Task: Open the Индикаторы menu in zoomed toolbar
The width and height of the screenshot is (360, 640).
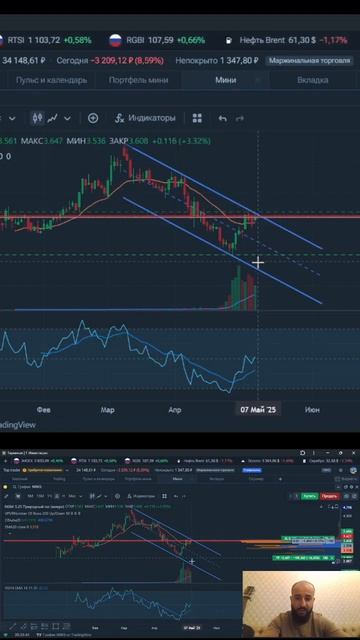Action: pyautogui.click(x=145, y=118)
